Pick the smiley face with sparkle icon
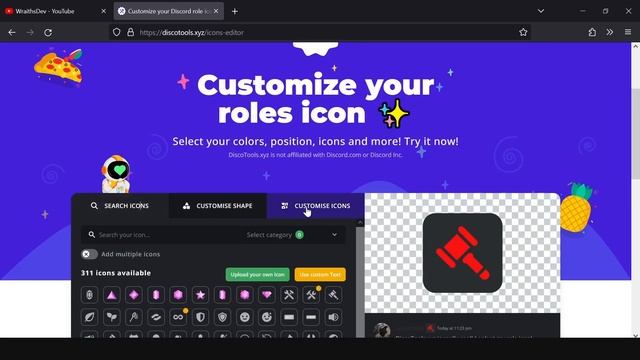Viewport: 640px width, 360px height. pos(267,317)
